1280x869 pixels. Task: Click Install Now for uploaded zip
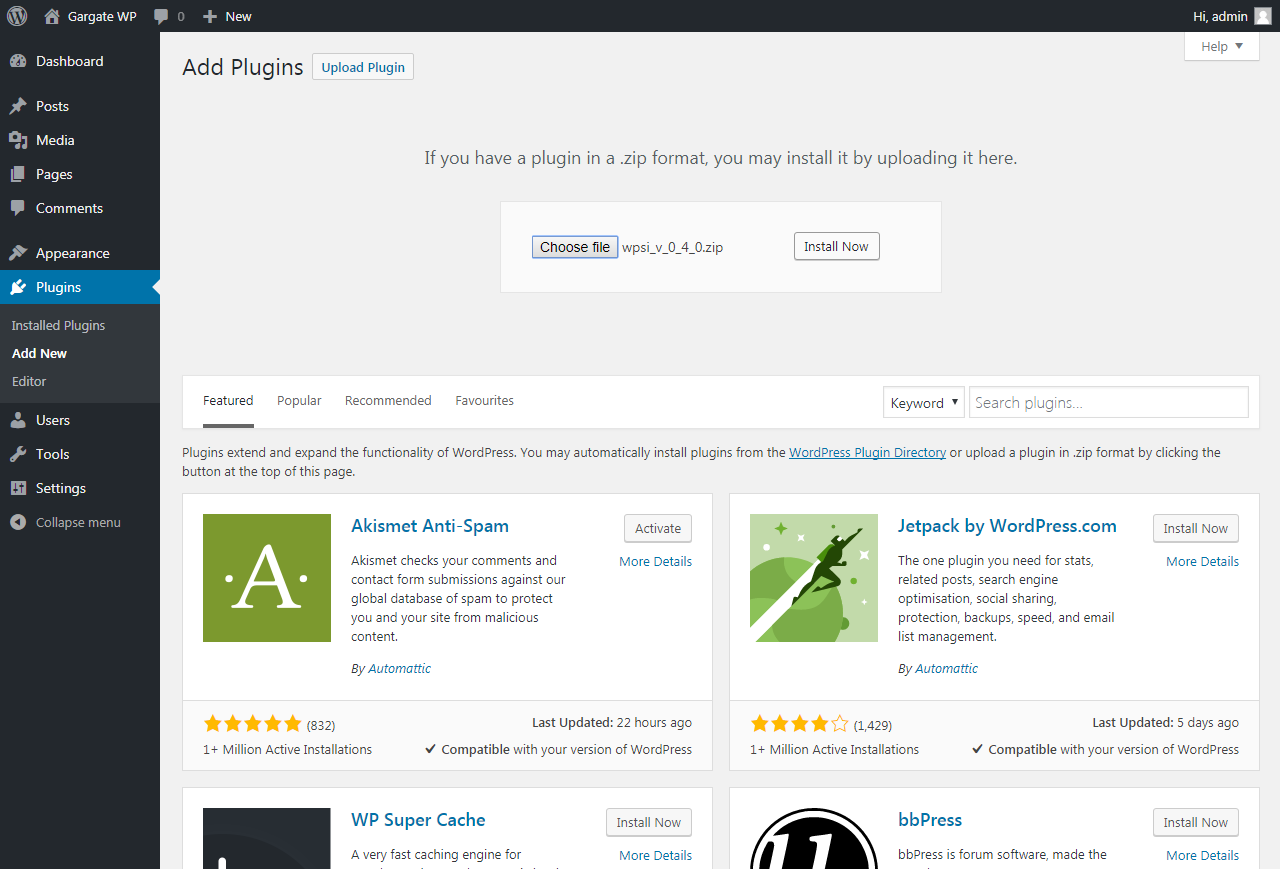(x=837, y=246)
